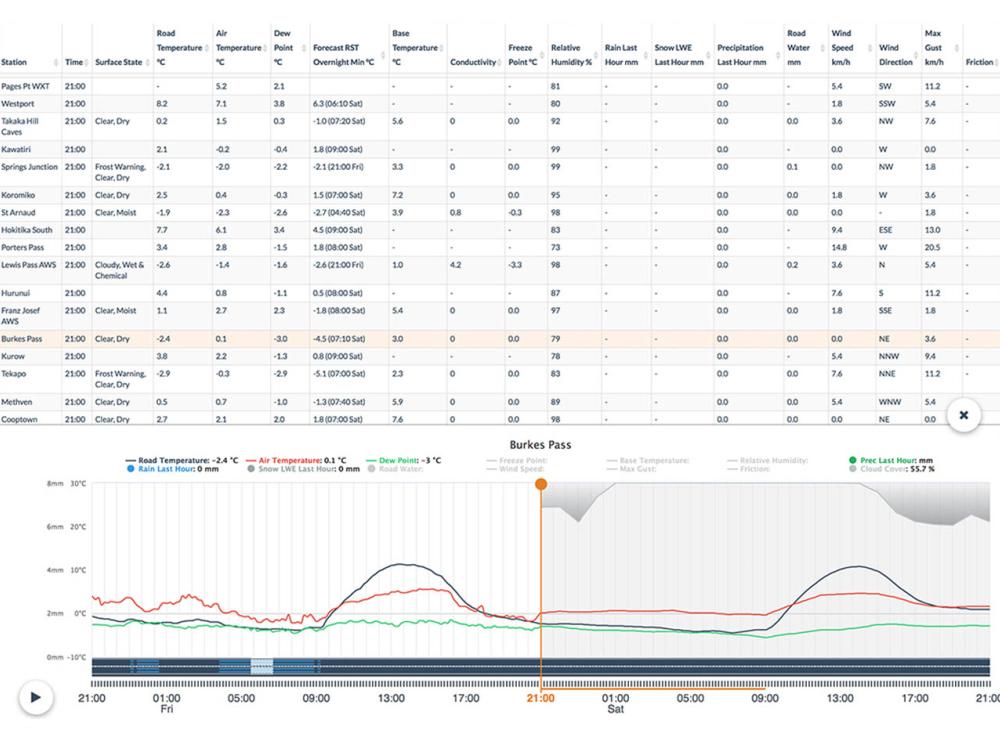Show the Freeze Point series in legend
The image size is (1000, 752).
520,460
